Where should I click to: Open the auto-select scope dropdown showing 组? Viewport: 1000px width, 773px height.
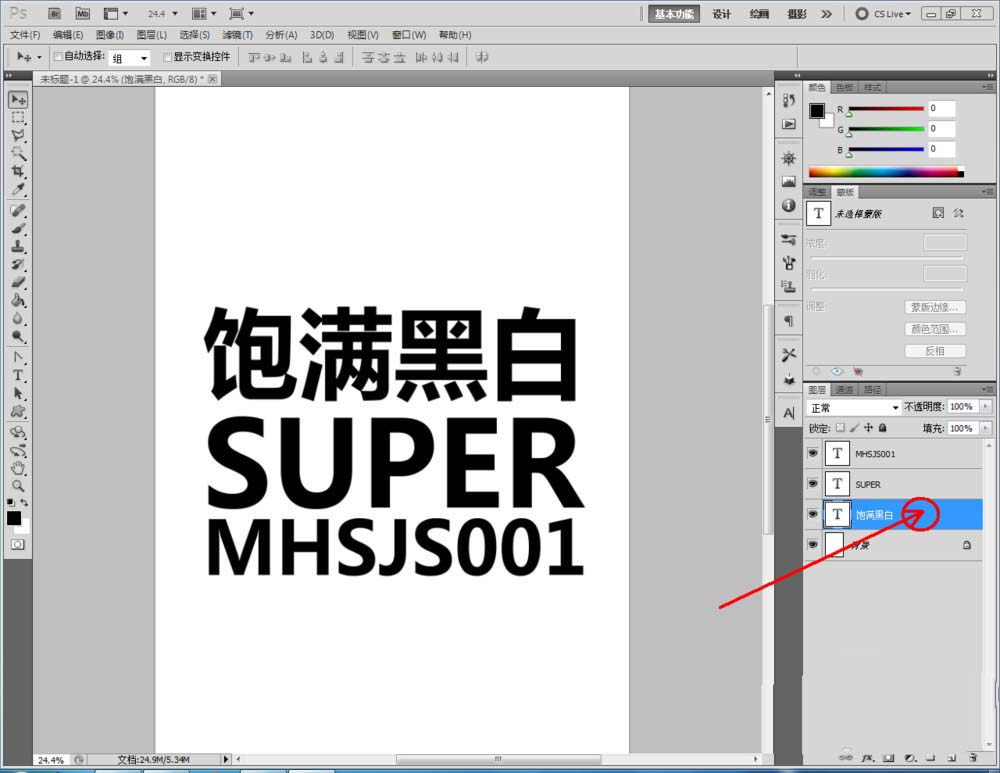pos(133,57)
